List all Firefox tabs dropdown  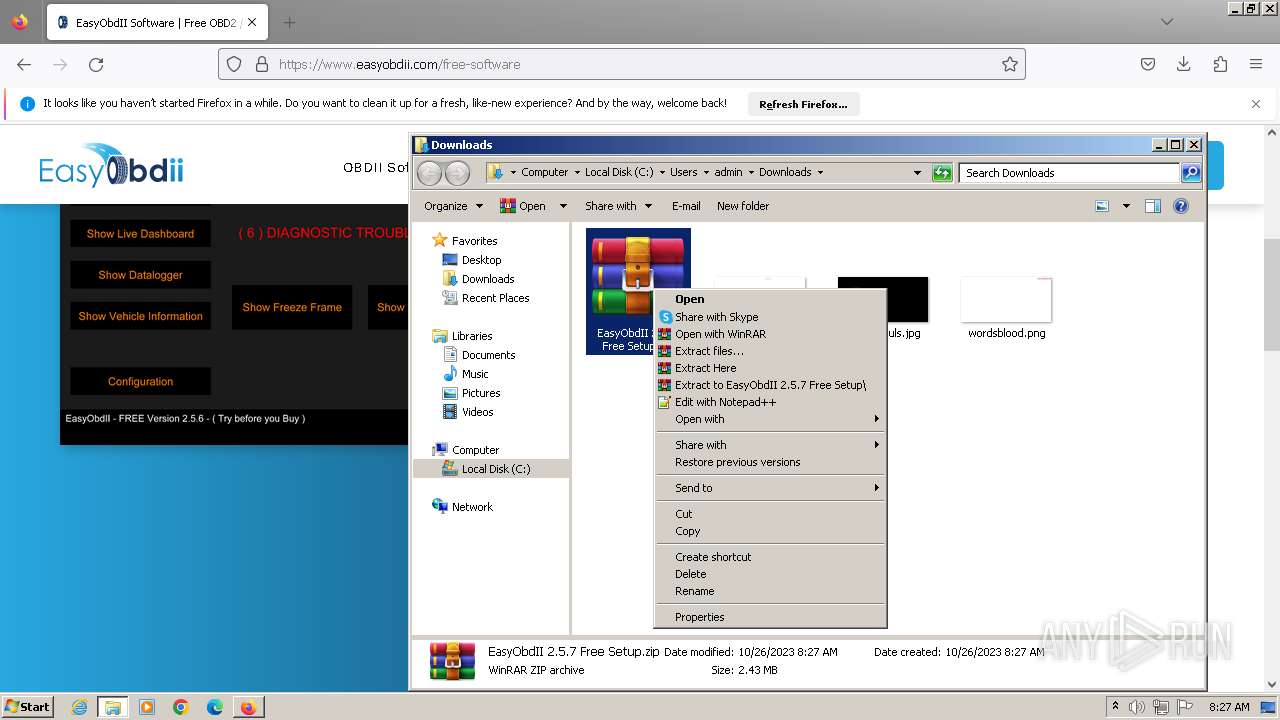coord(1166,22)
